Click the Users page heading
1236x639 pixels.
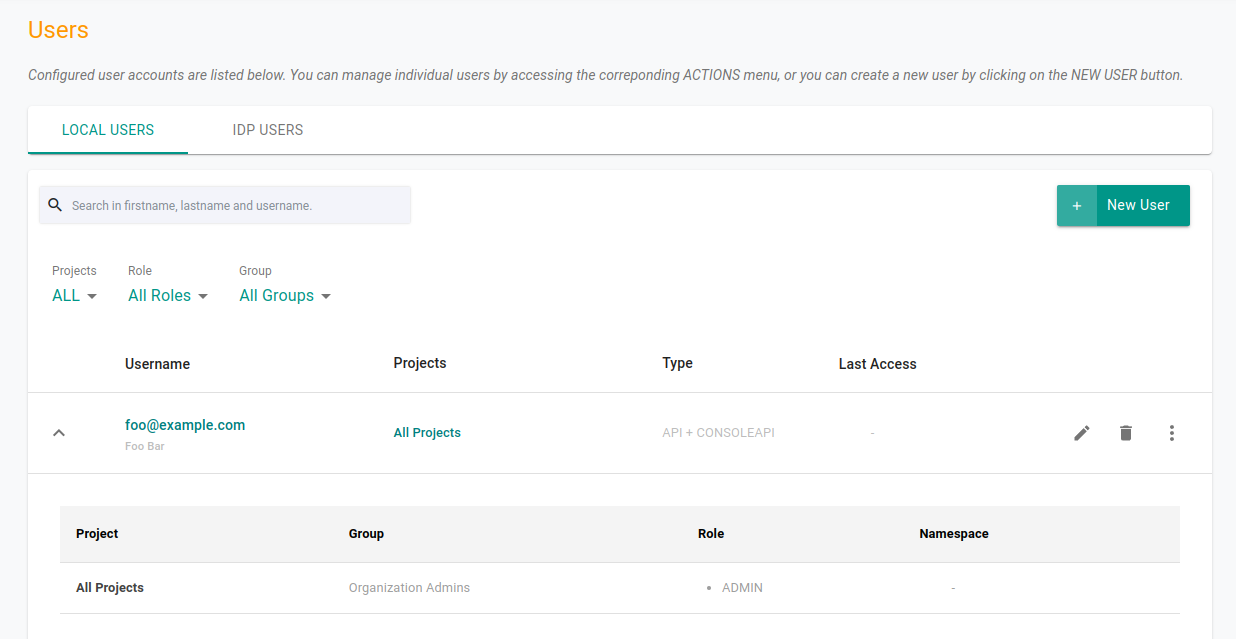pos(58,30)
